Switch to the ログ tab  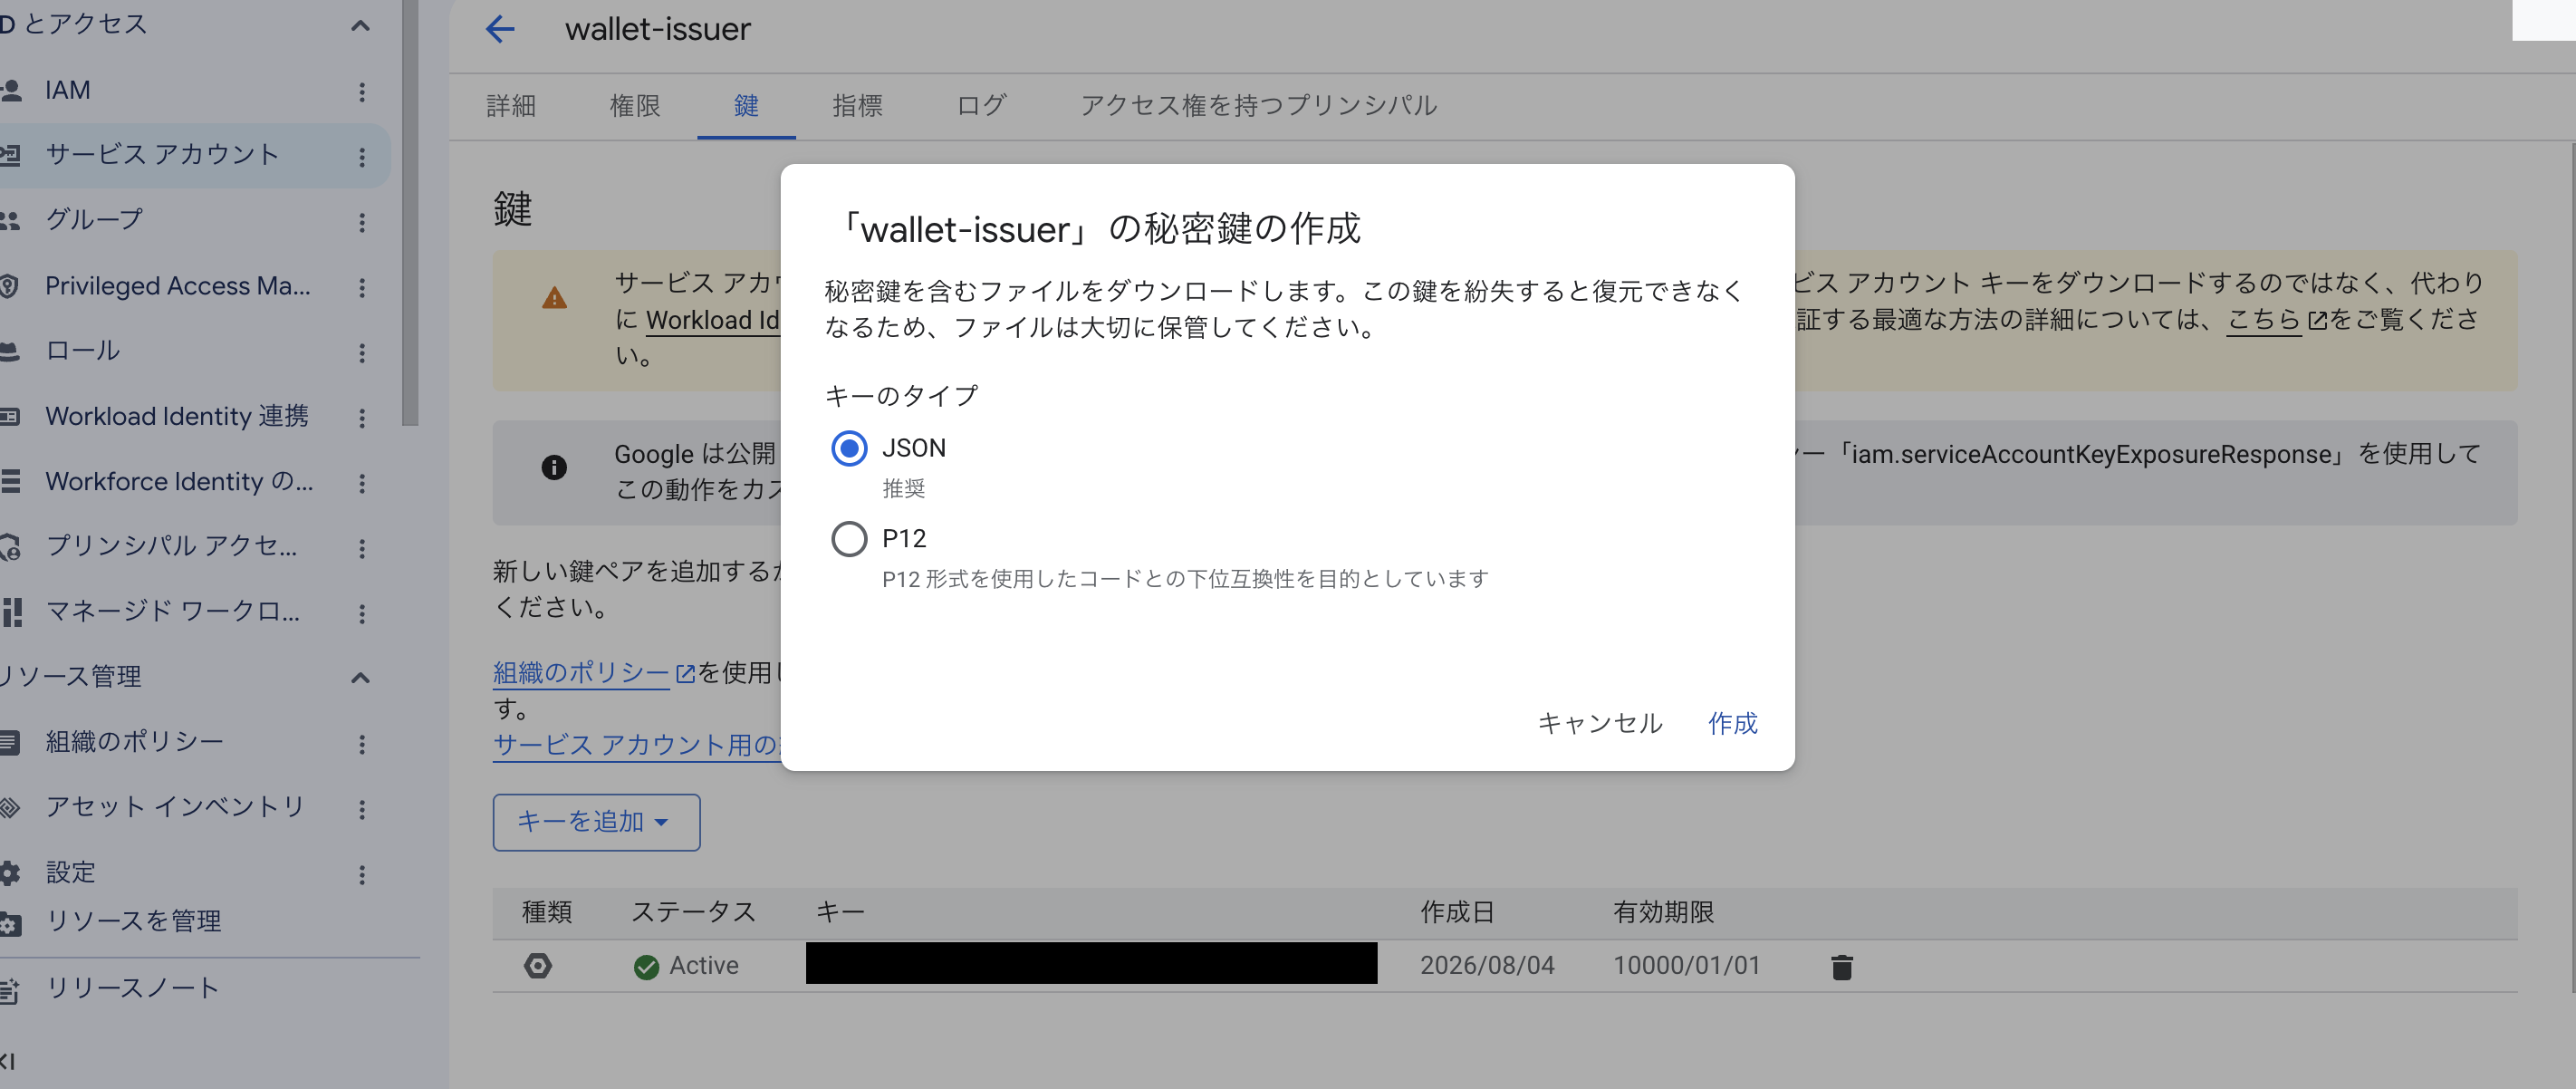[x=981, y=105]
